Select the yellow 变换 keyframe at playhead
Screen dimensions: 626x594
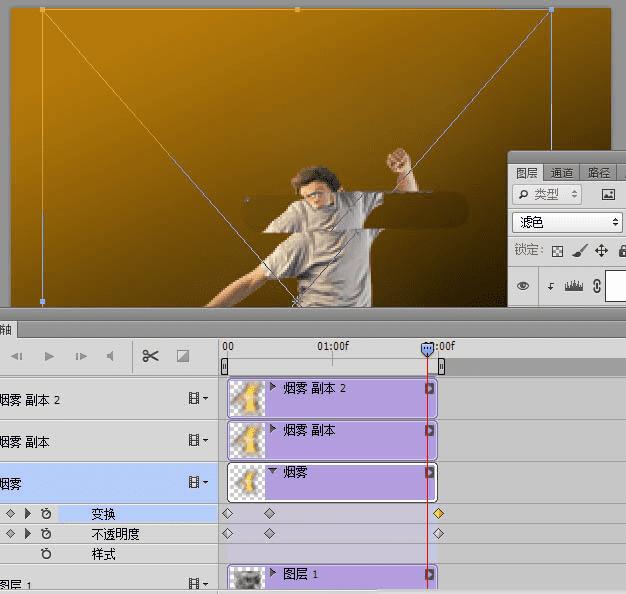[x=438, y=513]
